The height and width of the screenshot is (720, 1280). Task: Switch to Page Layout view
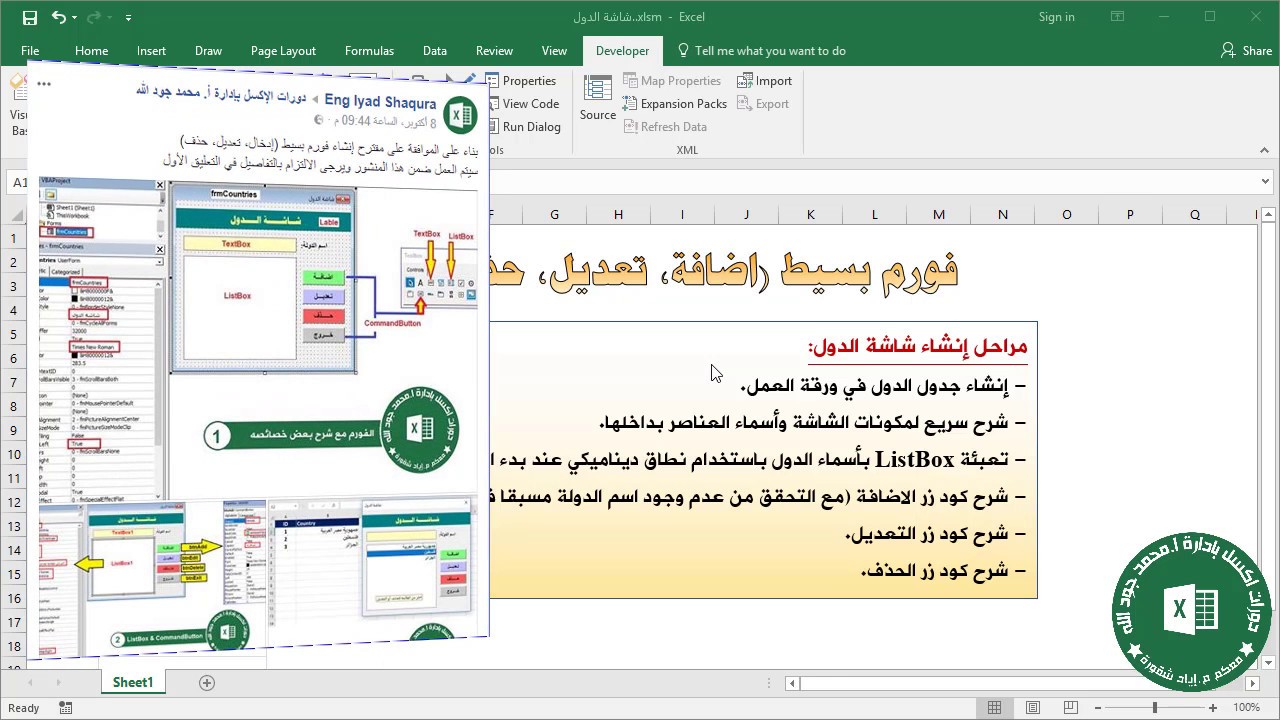[x=1034, y=708]
